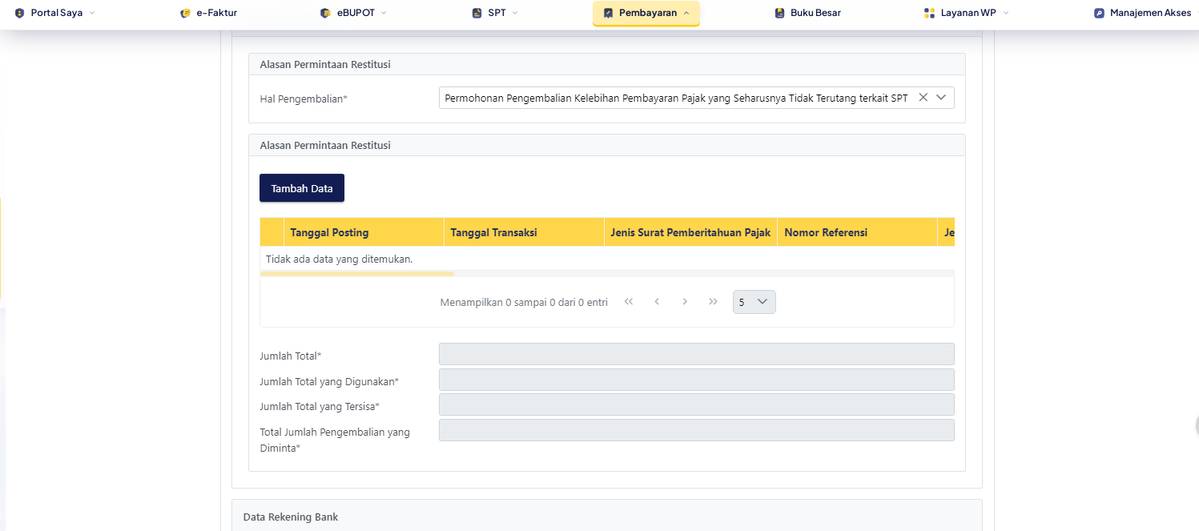Open the Portal Saya menu
This screenshot has width=1199, height=531.
tap(55, 13)
